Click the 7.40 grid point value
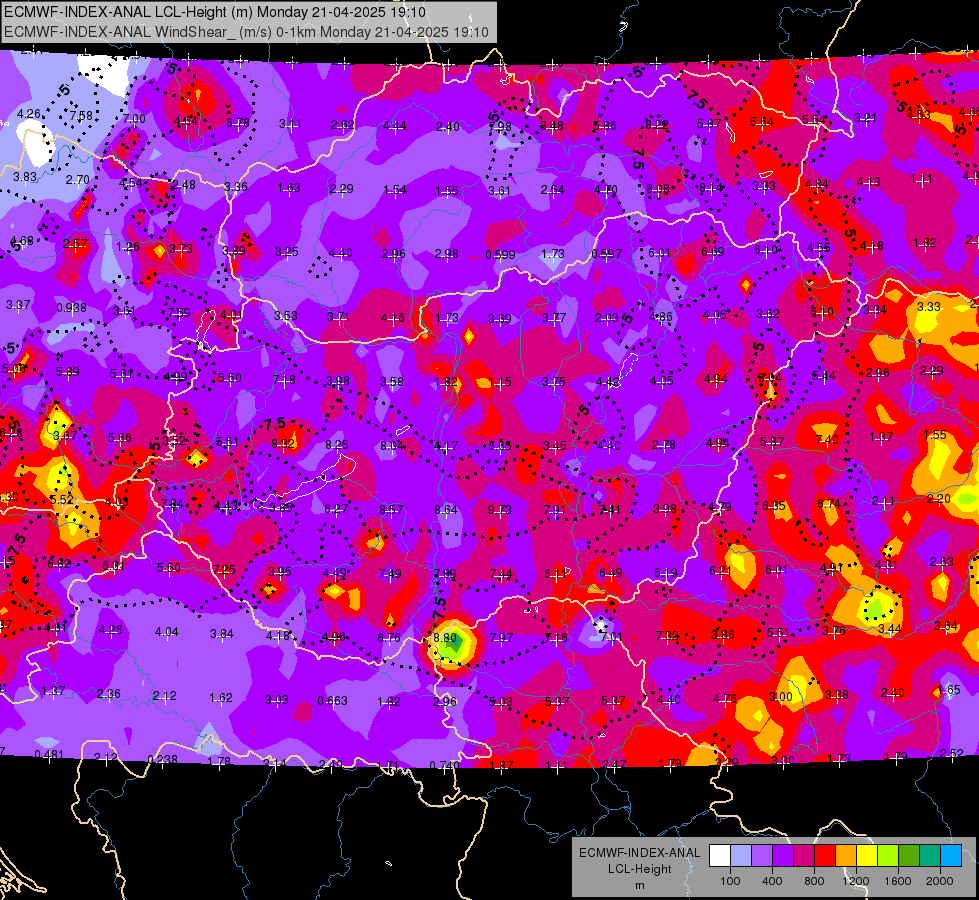 coord(827,440)
